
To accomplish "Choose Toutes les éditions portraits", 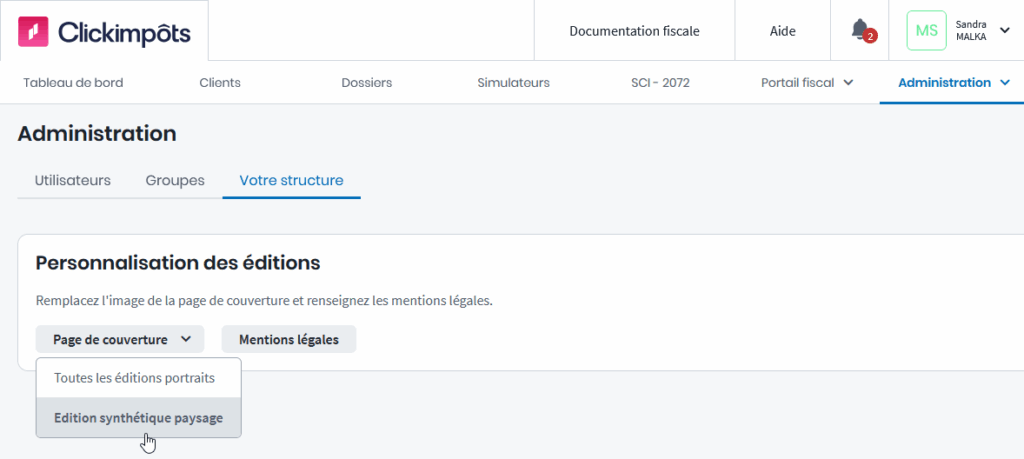I will tap(134, 379).
